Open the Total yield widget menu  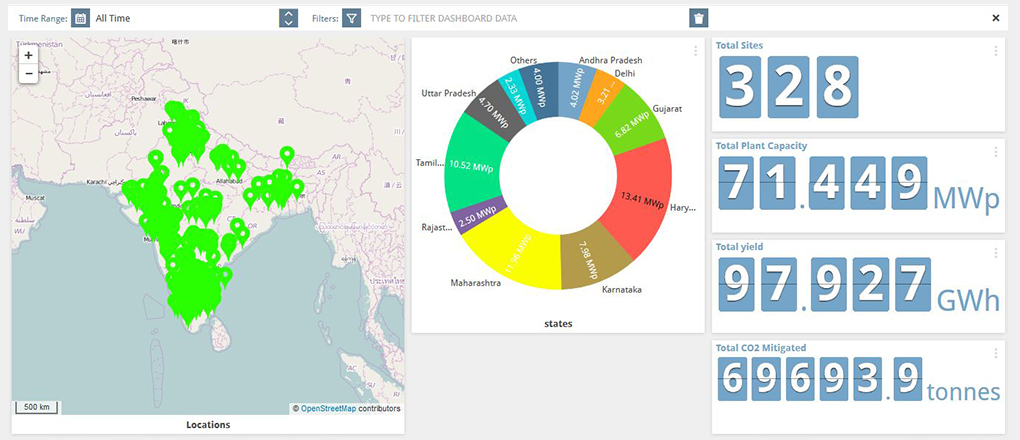click(x=995, y=253)
